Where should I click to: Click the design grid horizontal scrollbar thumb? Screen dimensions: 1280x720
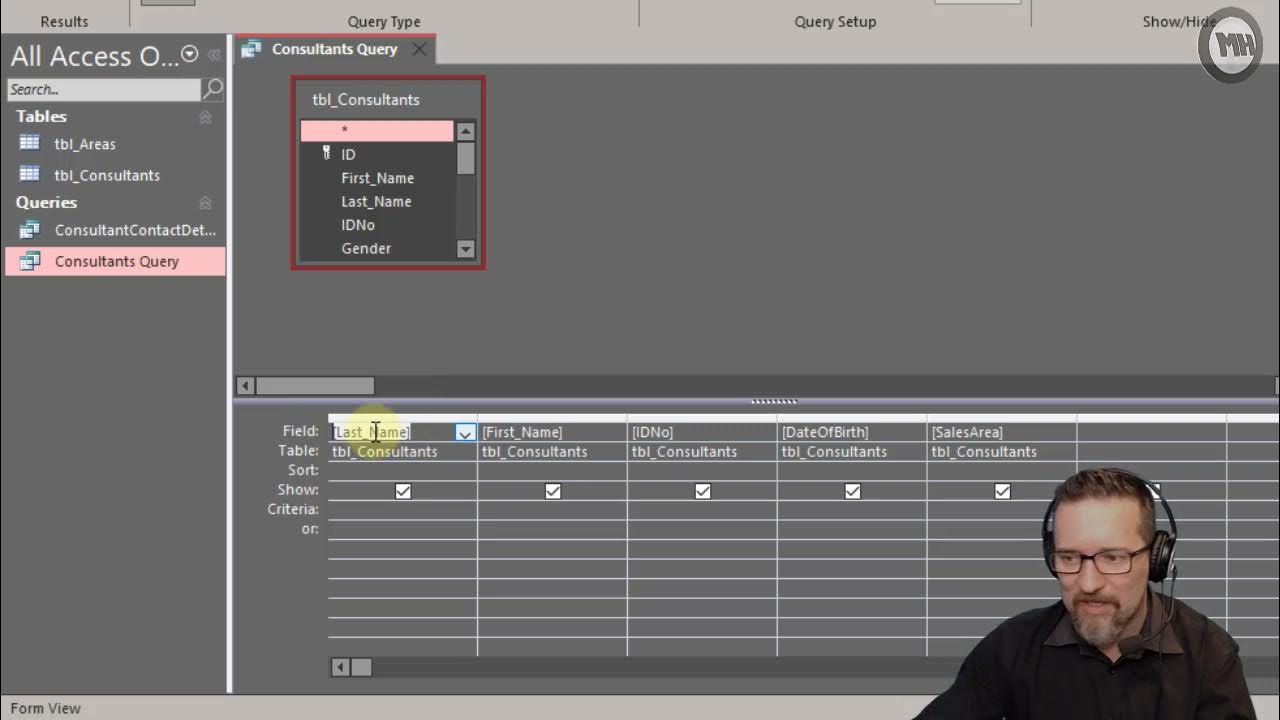(x=361, y=667)
